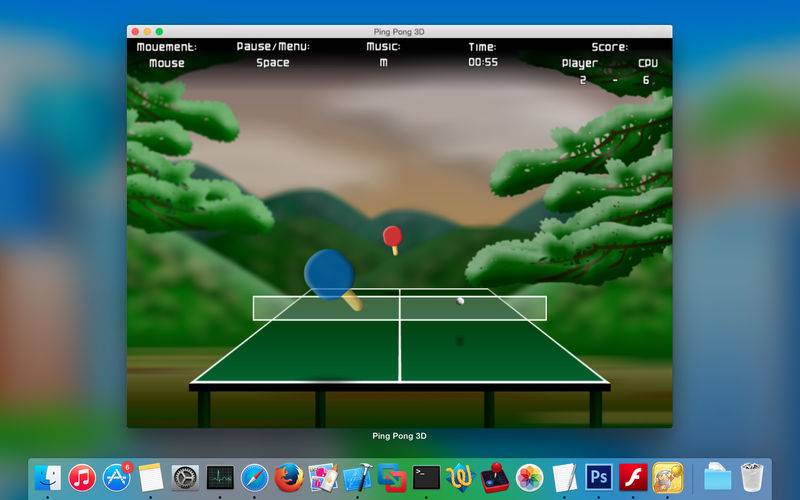
Task: Click the Ping Pong 3D caption below window
Action: pos(399,436)
